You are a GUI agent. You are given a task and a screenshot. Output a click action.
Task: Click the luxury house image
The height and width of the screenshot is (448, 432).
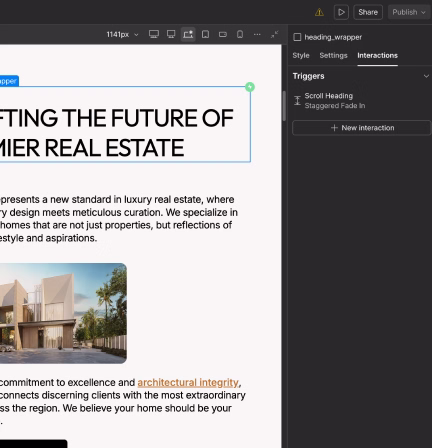tap(63, 313)
